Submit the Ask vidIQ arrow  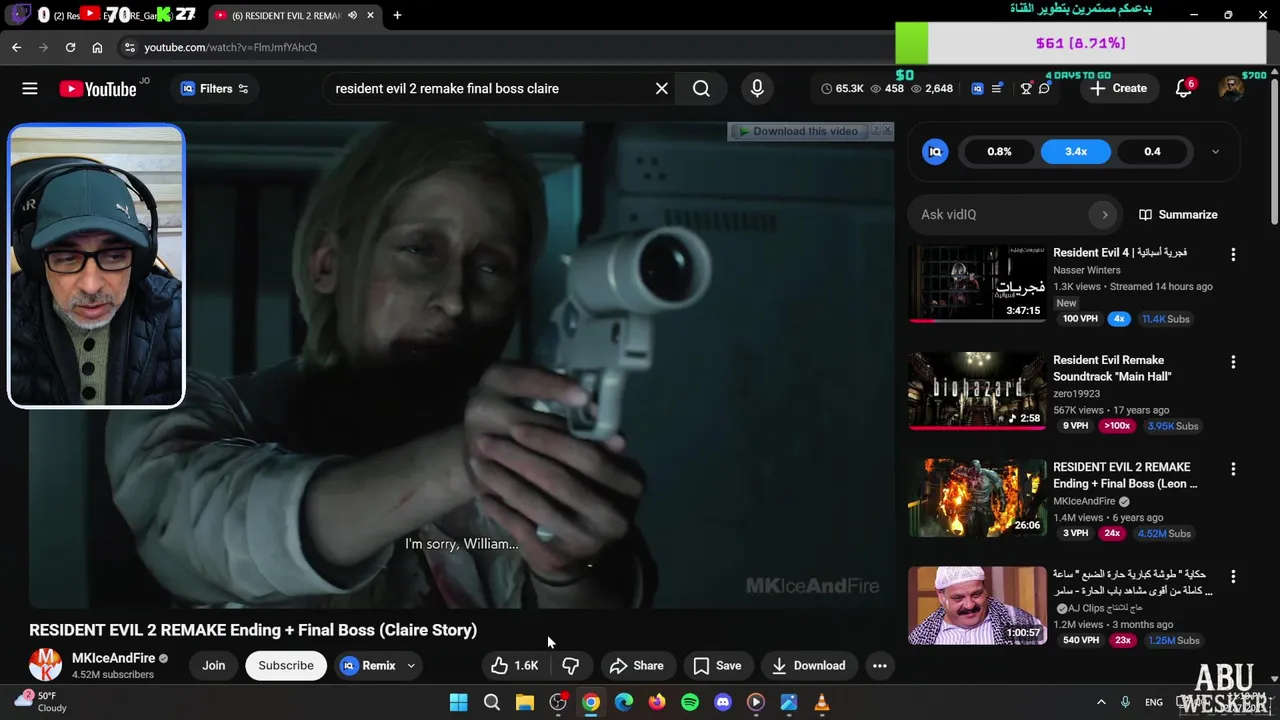(1104, 214)
